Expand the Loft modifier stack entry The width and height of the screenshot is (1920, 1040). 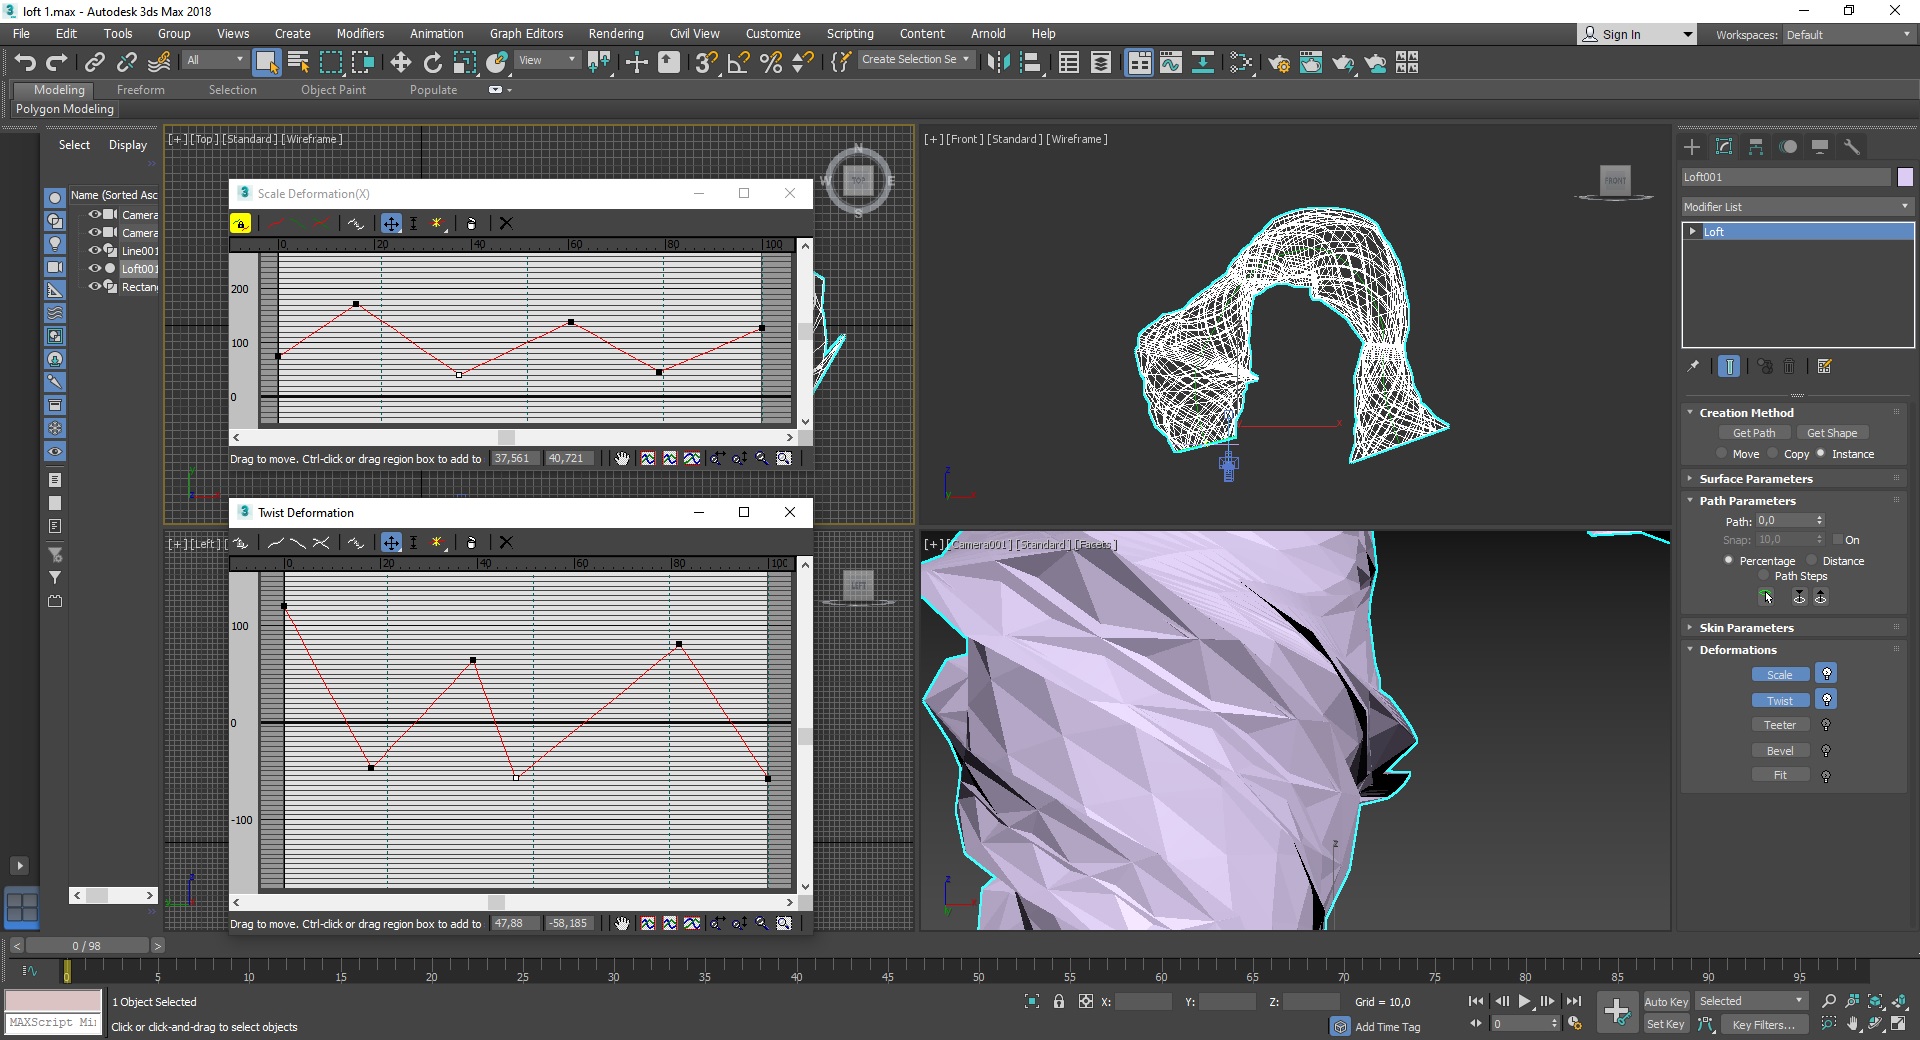coord(1692,231)
